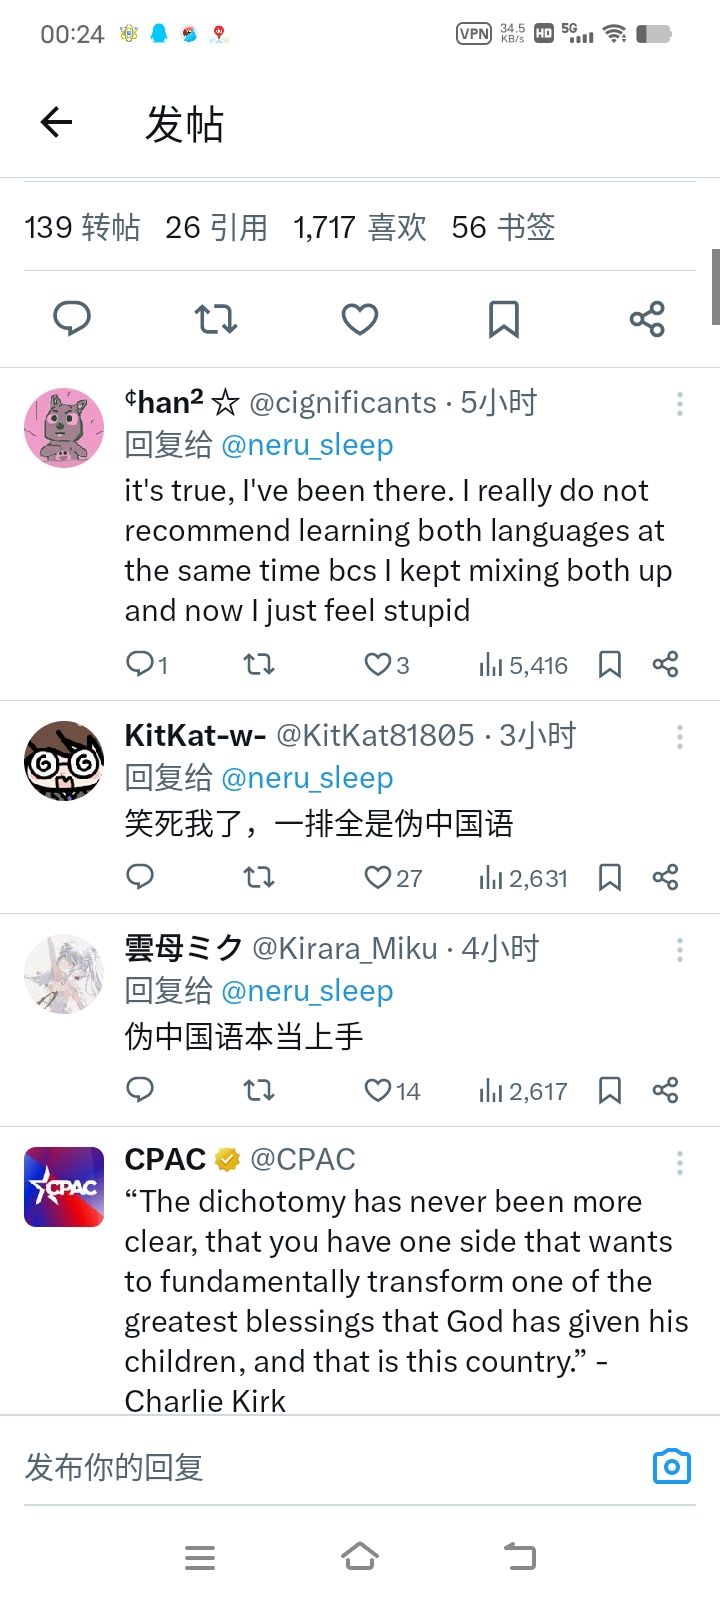Screen dimensions: 720x1600
Task: Open the 1,717 喜欢 likes list
Action: (360, 227)
